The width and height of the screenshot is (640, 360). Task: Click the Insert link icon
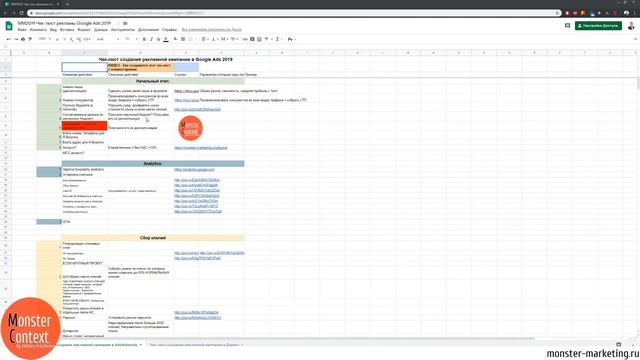(x=245, y=39)
